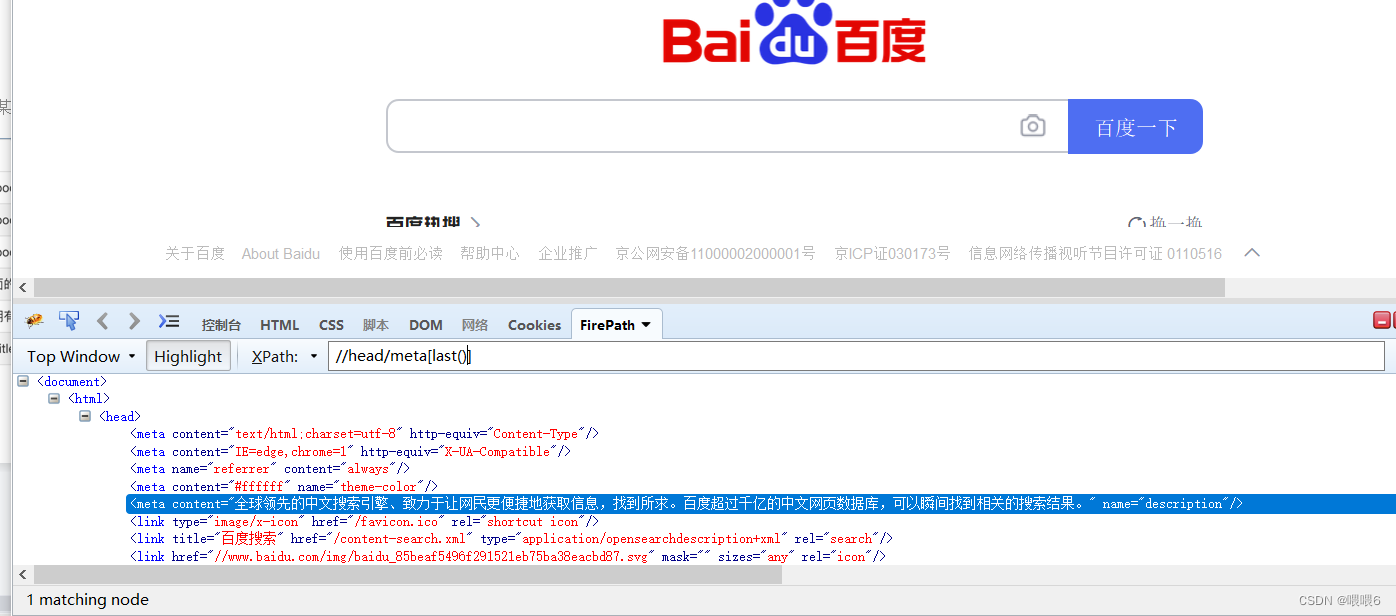Click the camera image-search icon
The image size is (1396, 616).
tap(1033, 126)
